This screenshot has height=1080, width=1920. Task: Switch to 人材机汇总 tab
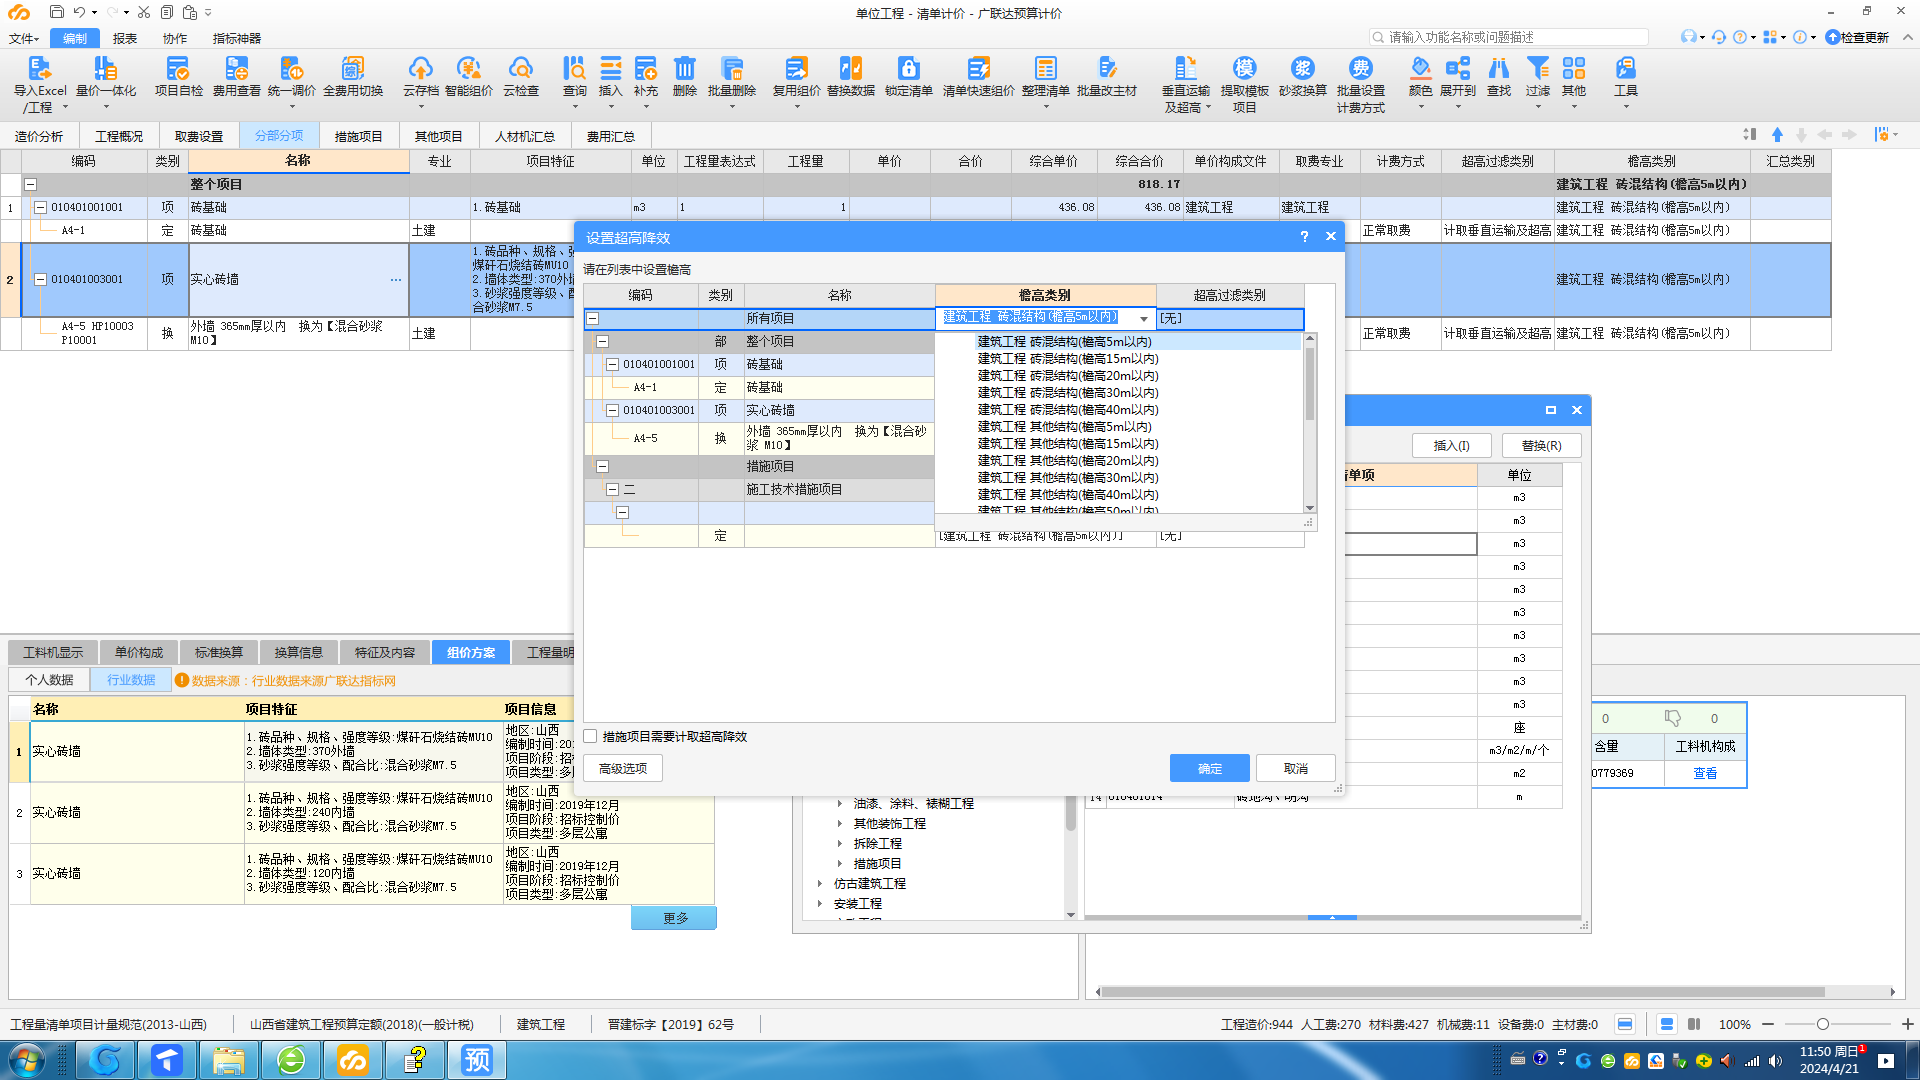525,136
